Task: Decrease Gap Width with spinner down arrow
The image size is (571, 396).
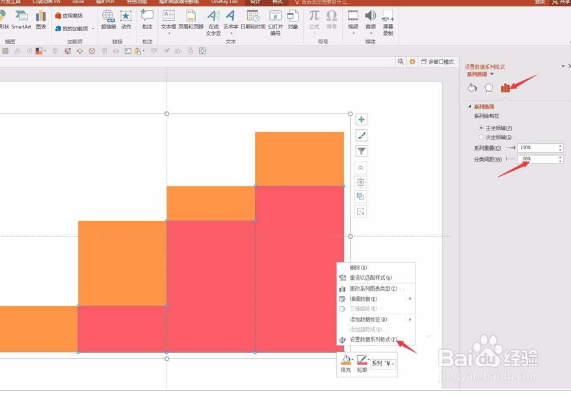Action: [x=560, y=161]
